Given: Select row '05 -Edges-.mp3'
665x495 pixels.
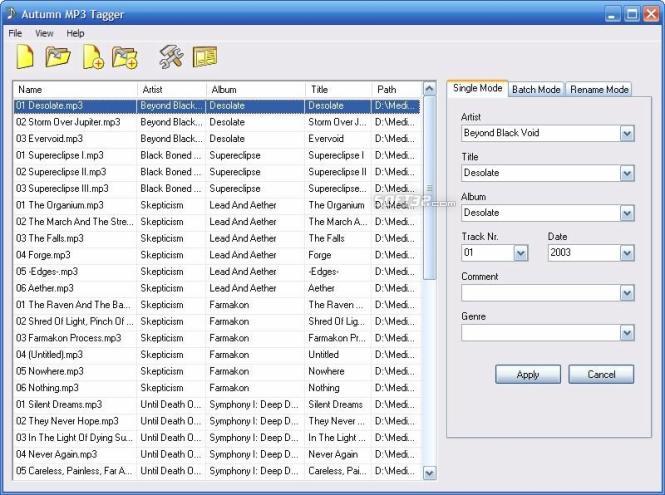Looking at the screenshot, I should [217, 271].
